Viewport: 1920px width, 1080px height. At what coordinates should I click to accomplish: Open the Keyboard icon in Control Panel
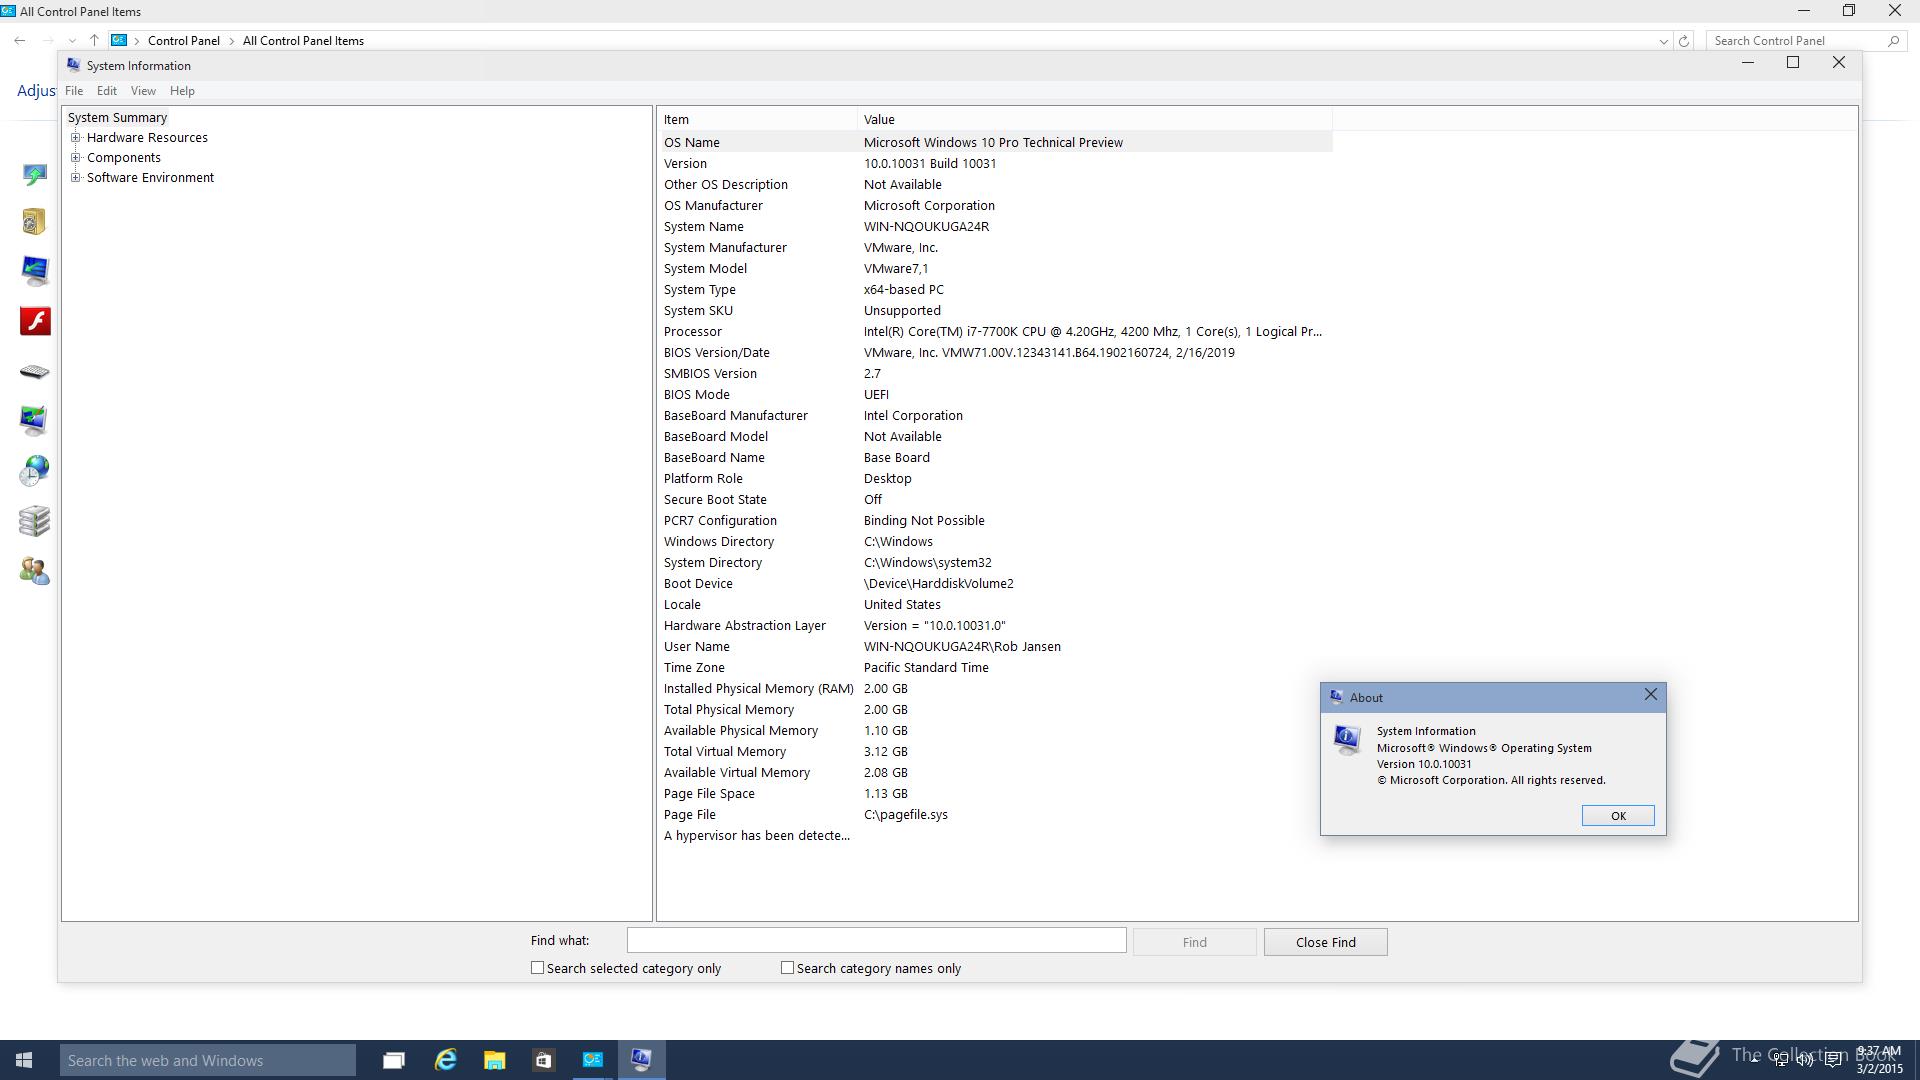(x=34, y=372)
